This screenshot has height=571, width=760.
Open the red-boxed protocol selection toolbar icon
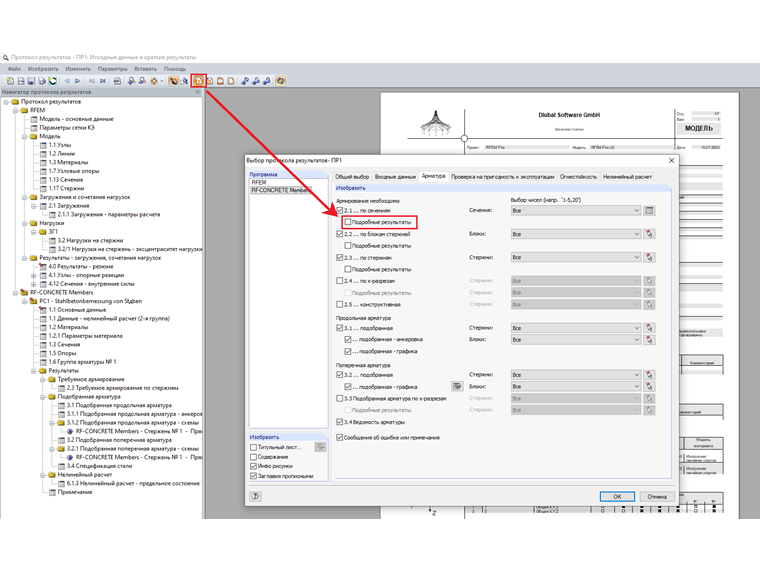coord(199,81)
